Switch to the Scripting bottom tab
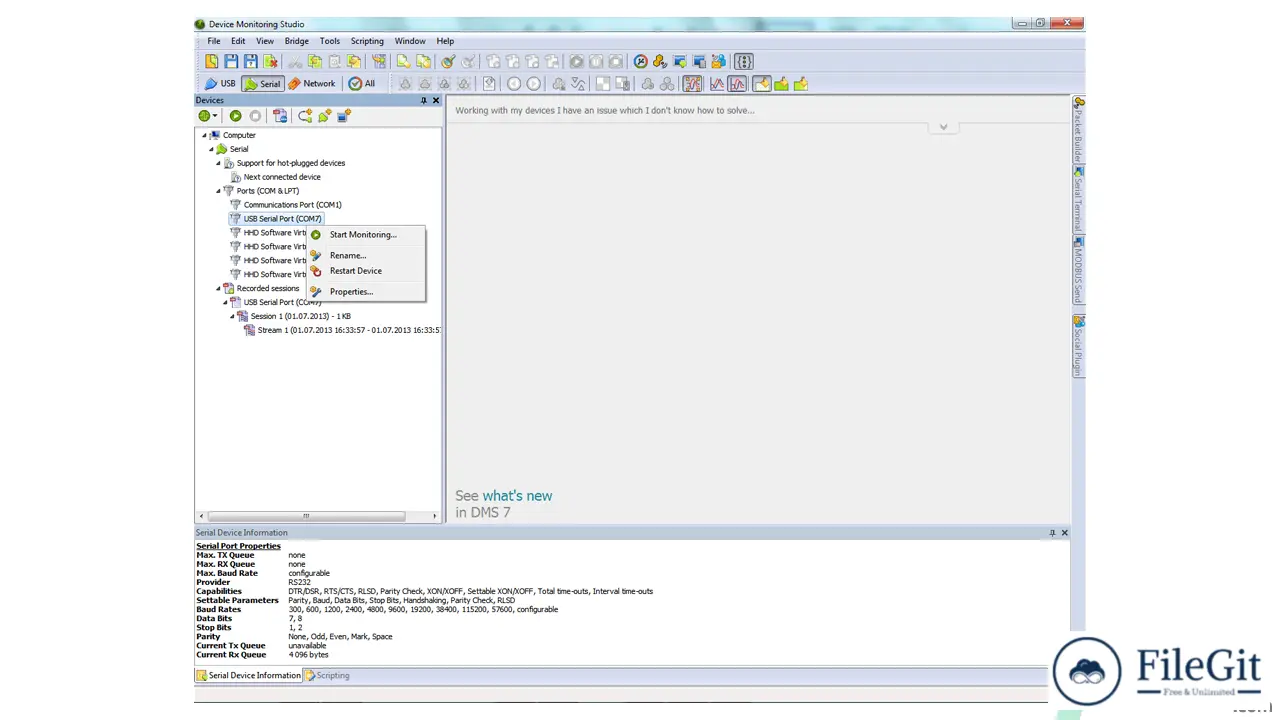This screenshot has height=720, width=1280. click(328, 676)
